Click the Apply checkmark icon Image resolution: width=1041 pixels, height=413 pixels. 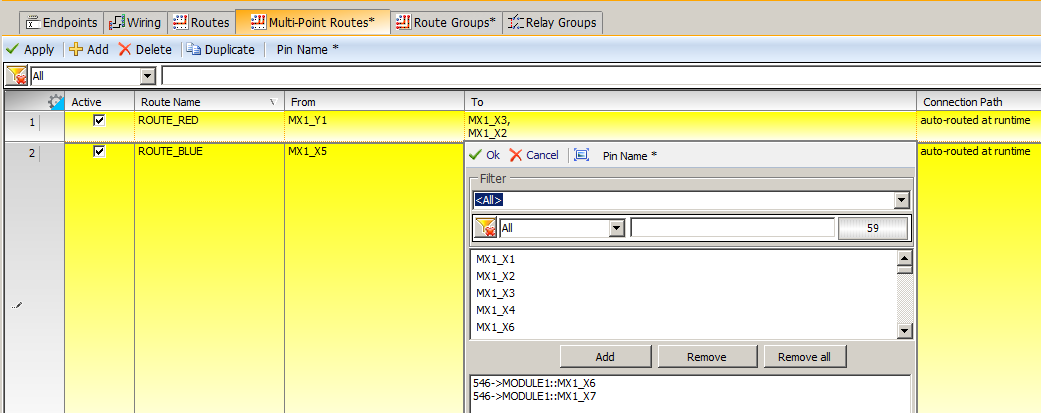click(12, 49)
